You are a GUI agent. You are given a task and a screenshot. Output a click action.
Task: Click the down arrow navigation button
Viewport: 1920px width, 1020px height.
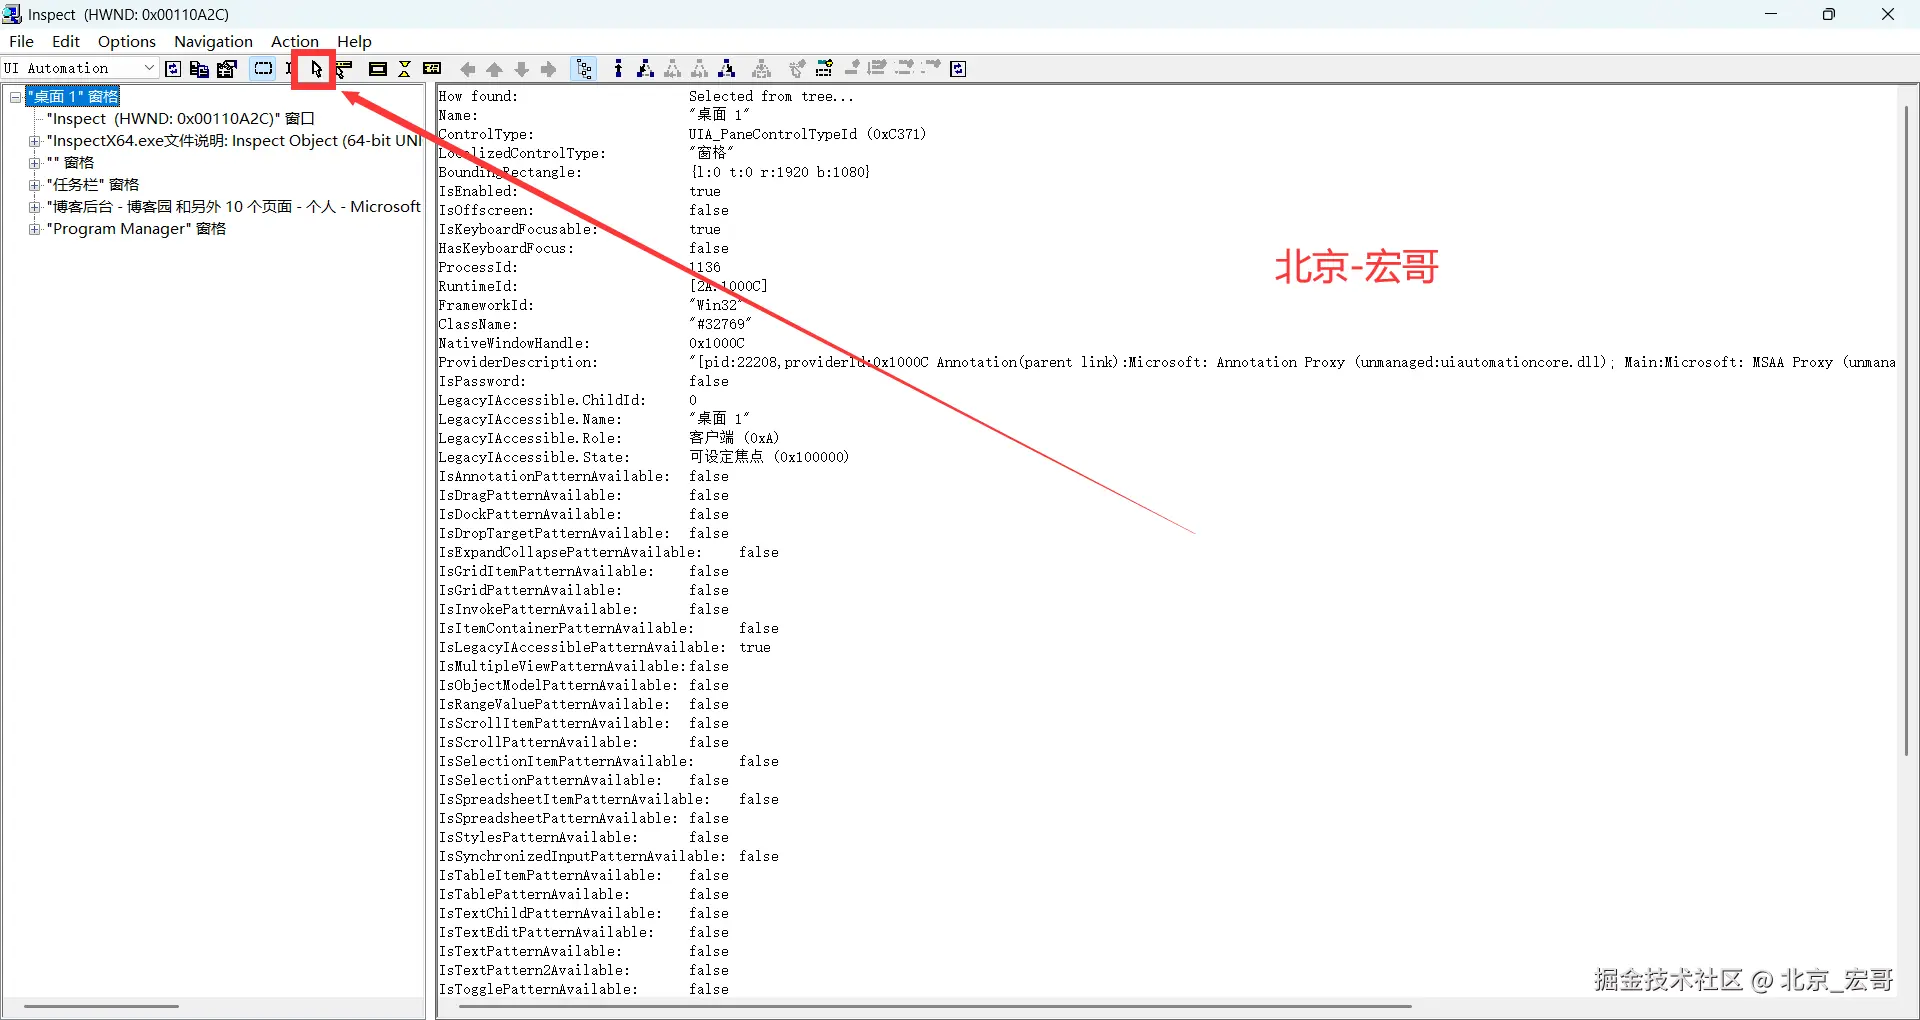tap(521, 69)
